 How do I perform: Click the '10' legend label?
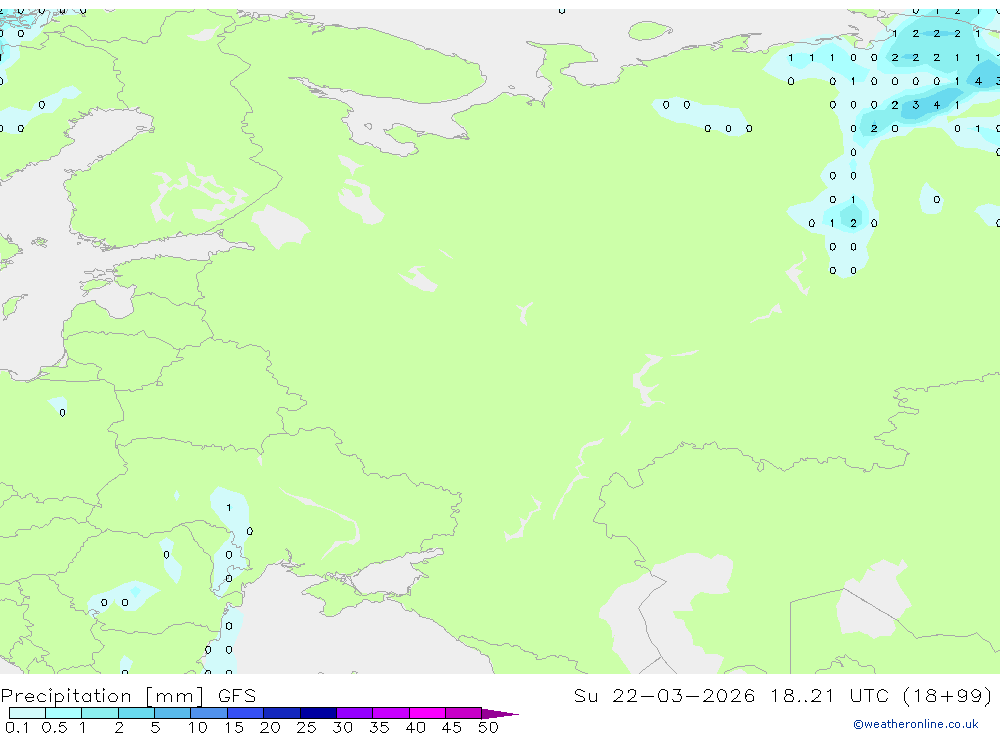click(198, 727)
